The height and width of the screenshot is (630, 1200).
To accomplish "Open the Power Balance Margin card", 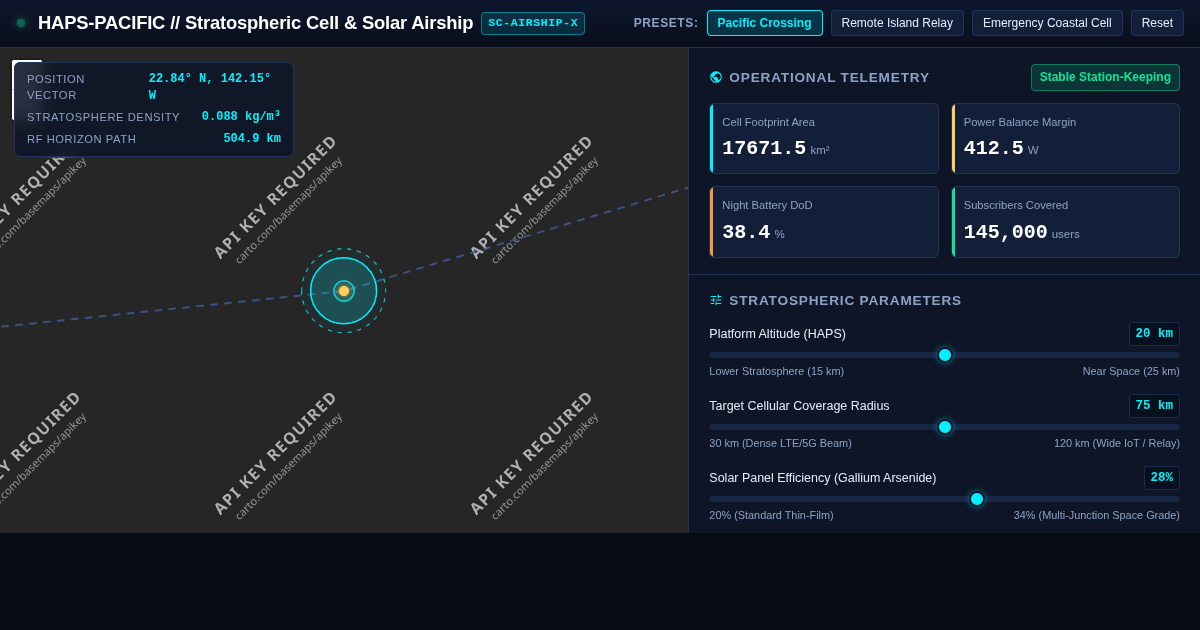I will (1065, 139).
